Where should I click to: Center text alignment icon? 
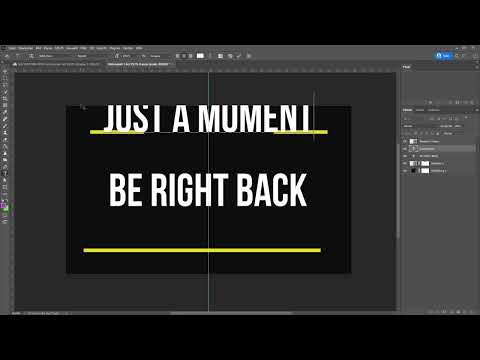point(184,56)
